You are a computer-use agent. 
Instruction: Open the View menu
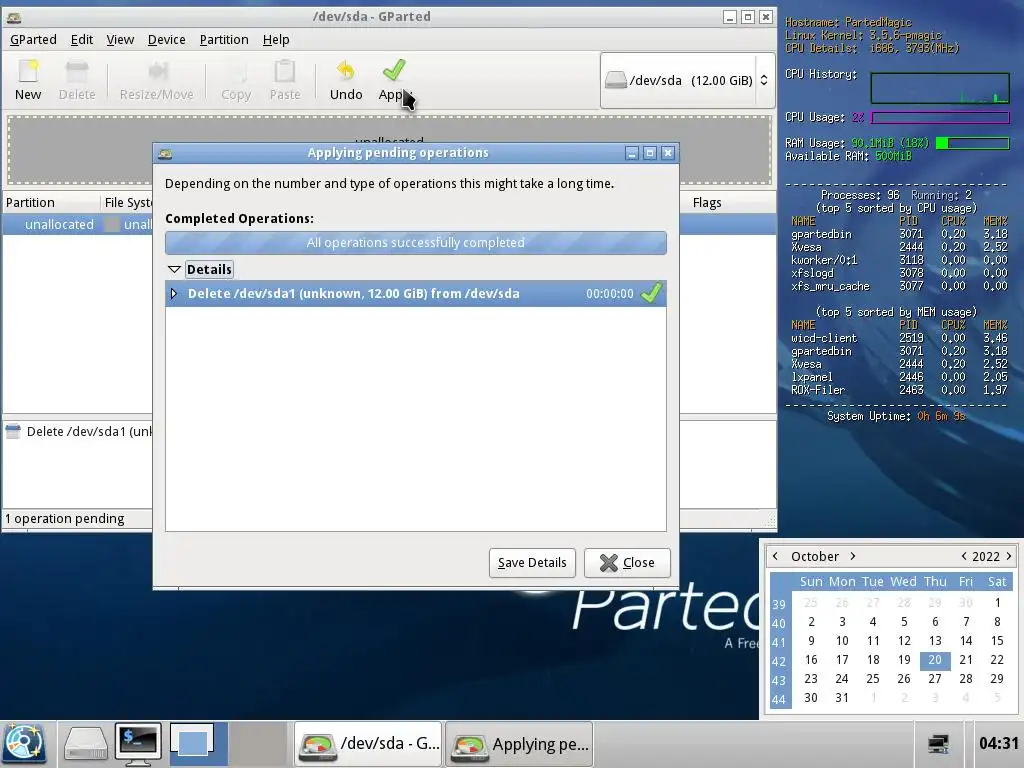120,40
